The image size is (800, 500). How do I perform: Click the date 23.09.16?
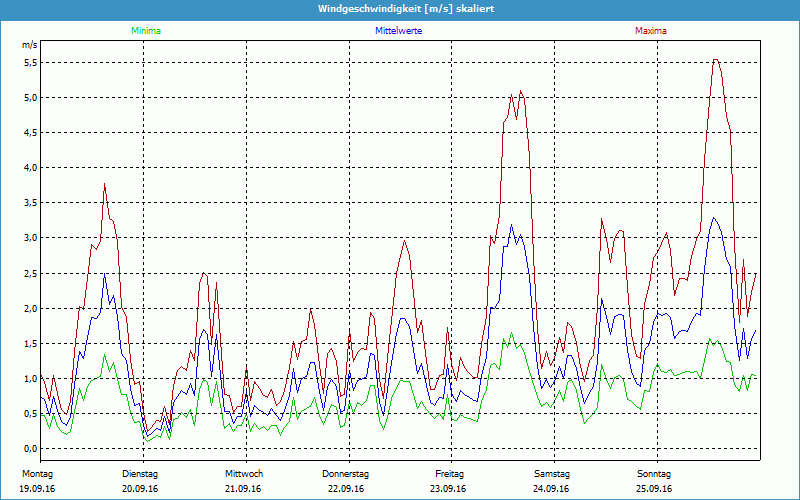[x=448, y=489]
